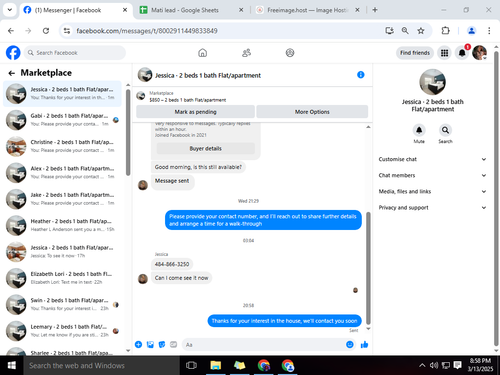The width and height of the screenshot is (500, 375).
Task: Switch to the Freeimage.host tab
Action: (307, 10)
